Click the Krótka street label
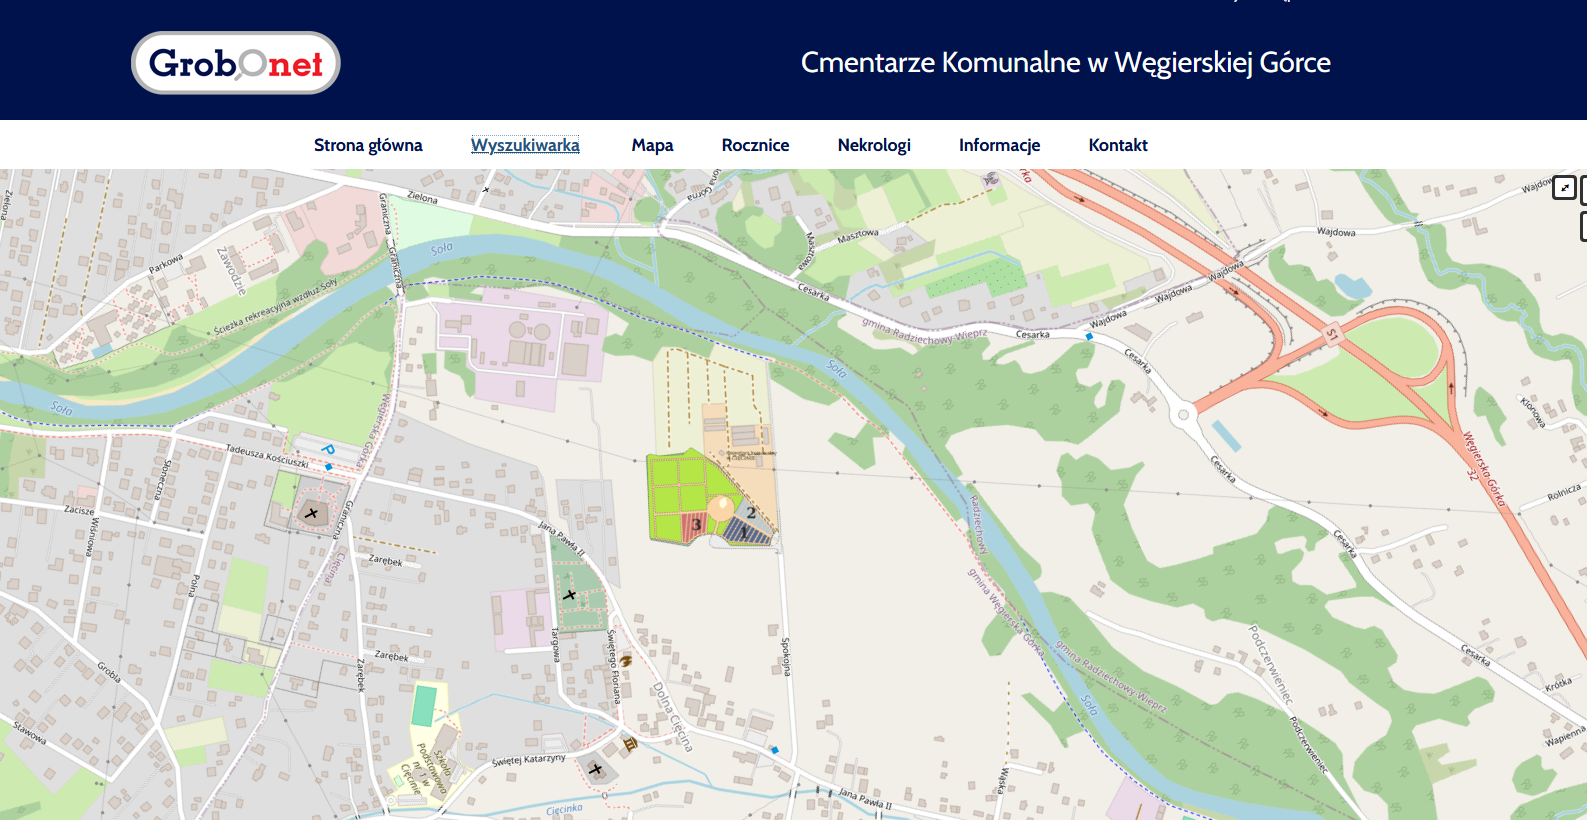 [1559, 684]
